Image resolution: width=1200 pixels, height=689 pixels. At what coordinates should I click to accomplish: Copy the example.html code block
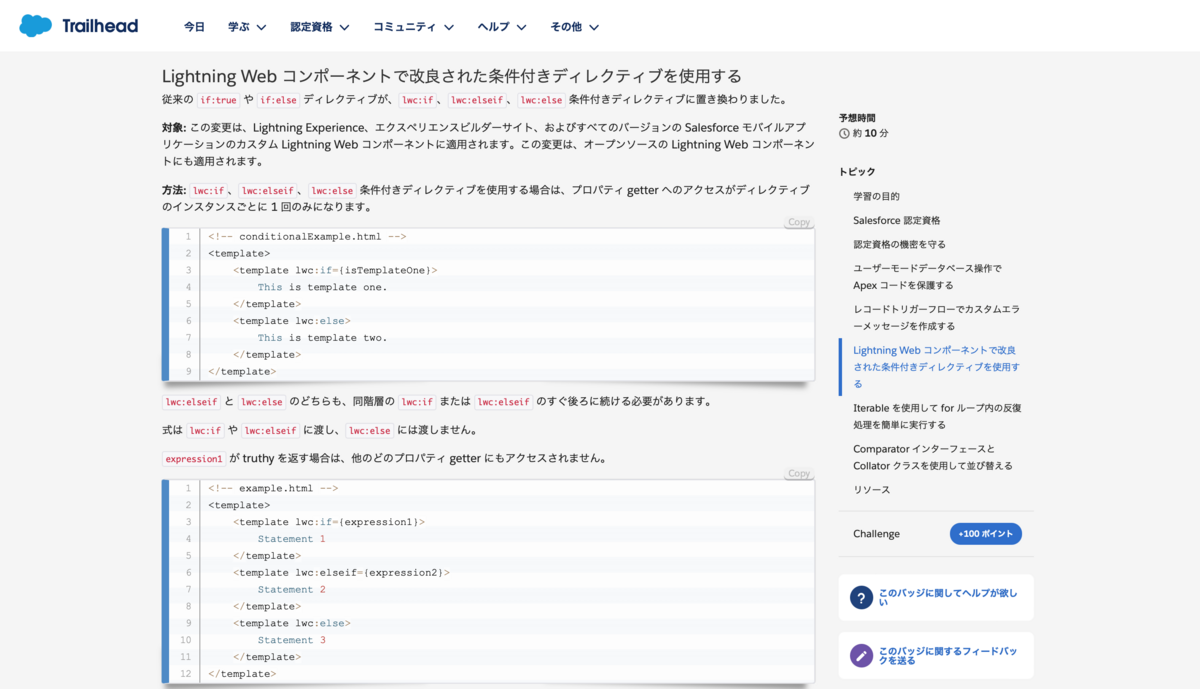click(799, 473)
